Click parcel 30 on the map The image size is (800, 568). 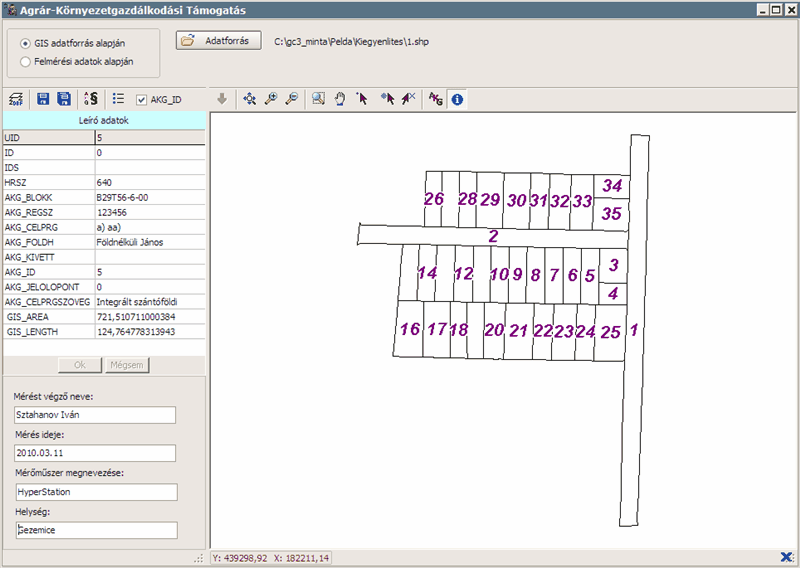pos(516,201)
